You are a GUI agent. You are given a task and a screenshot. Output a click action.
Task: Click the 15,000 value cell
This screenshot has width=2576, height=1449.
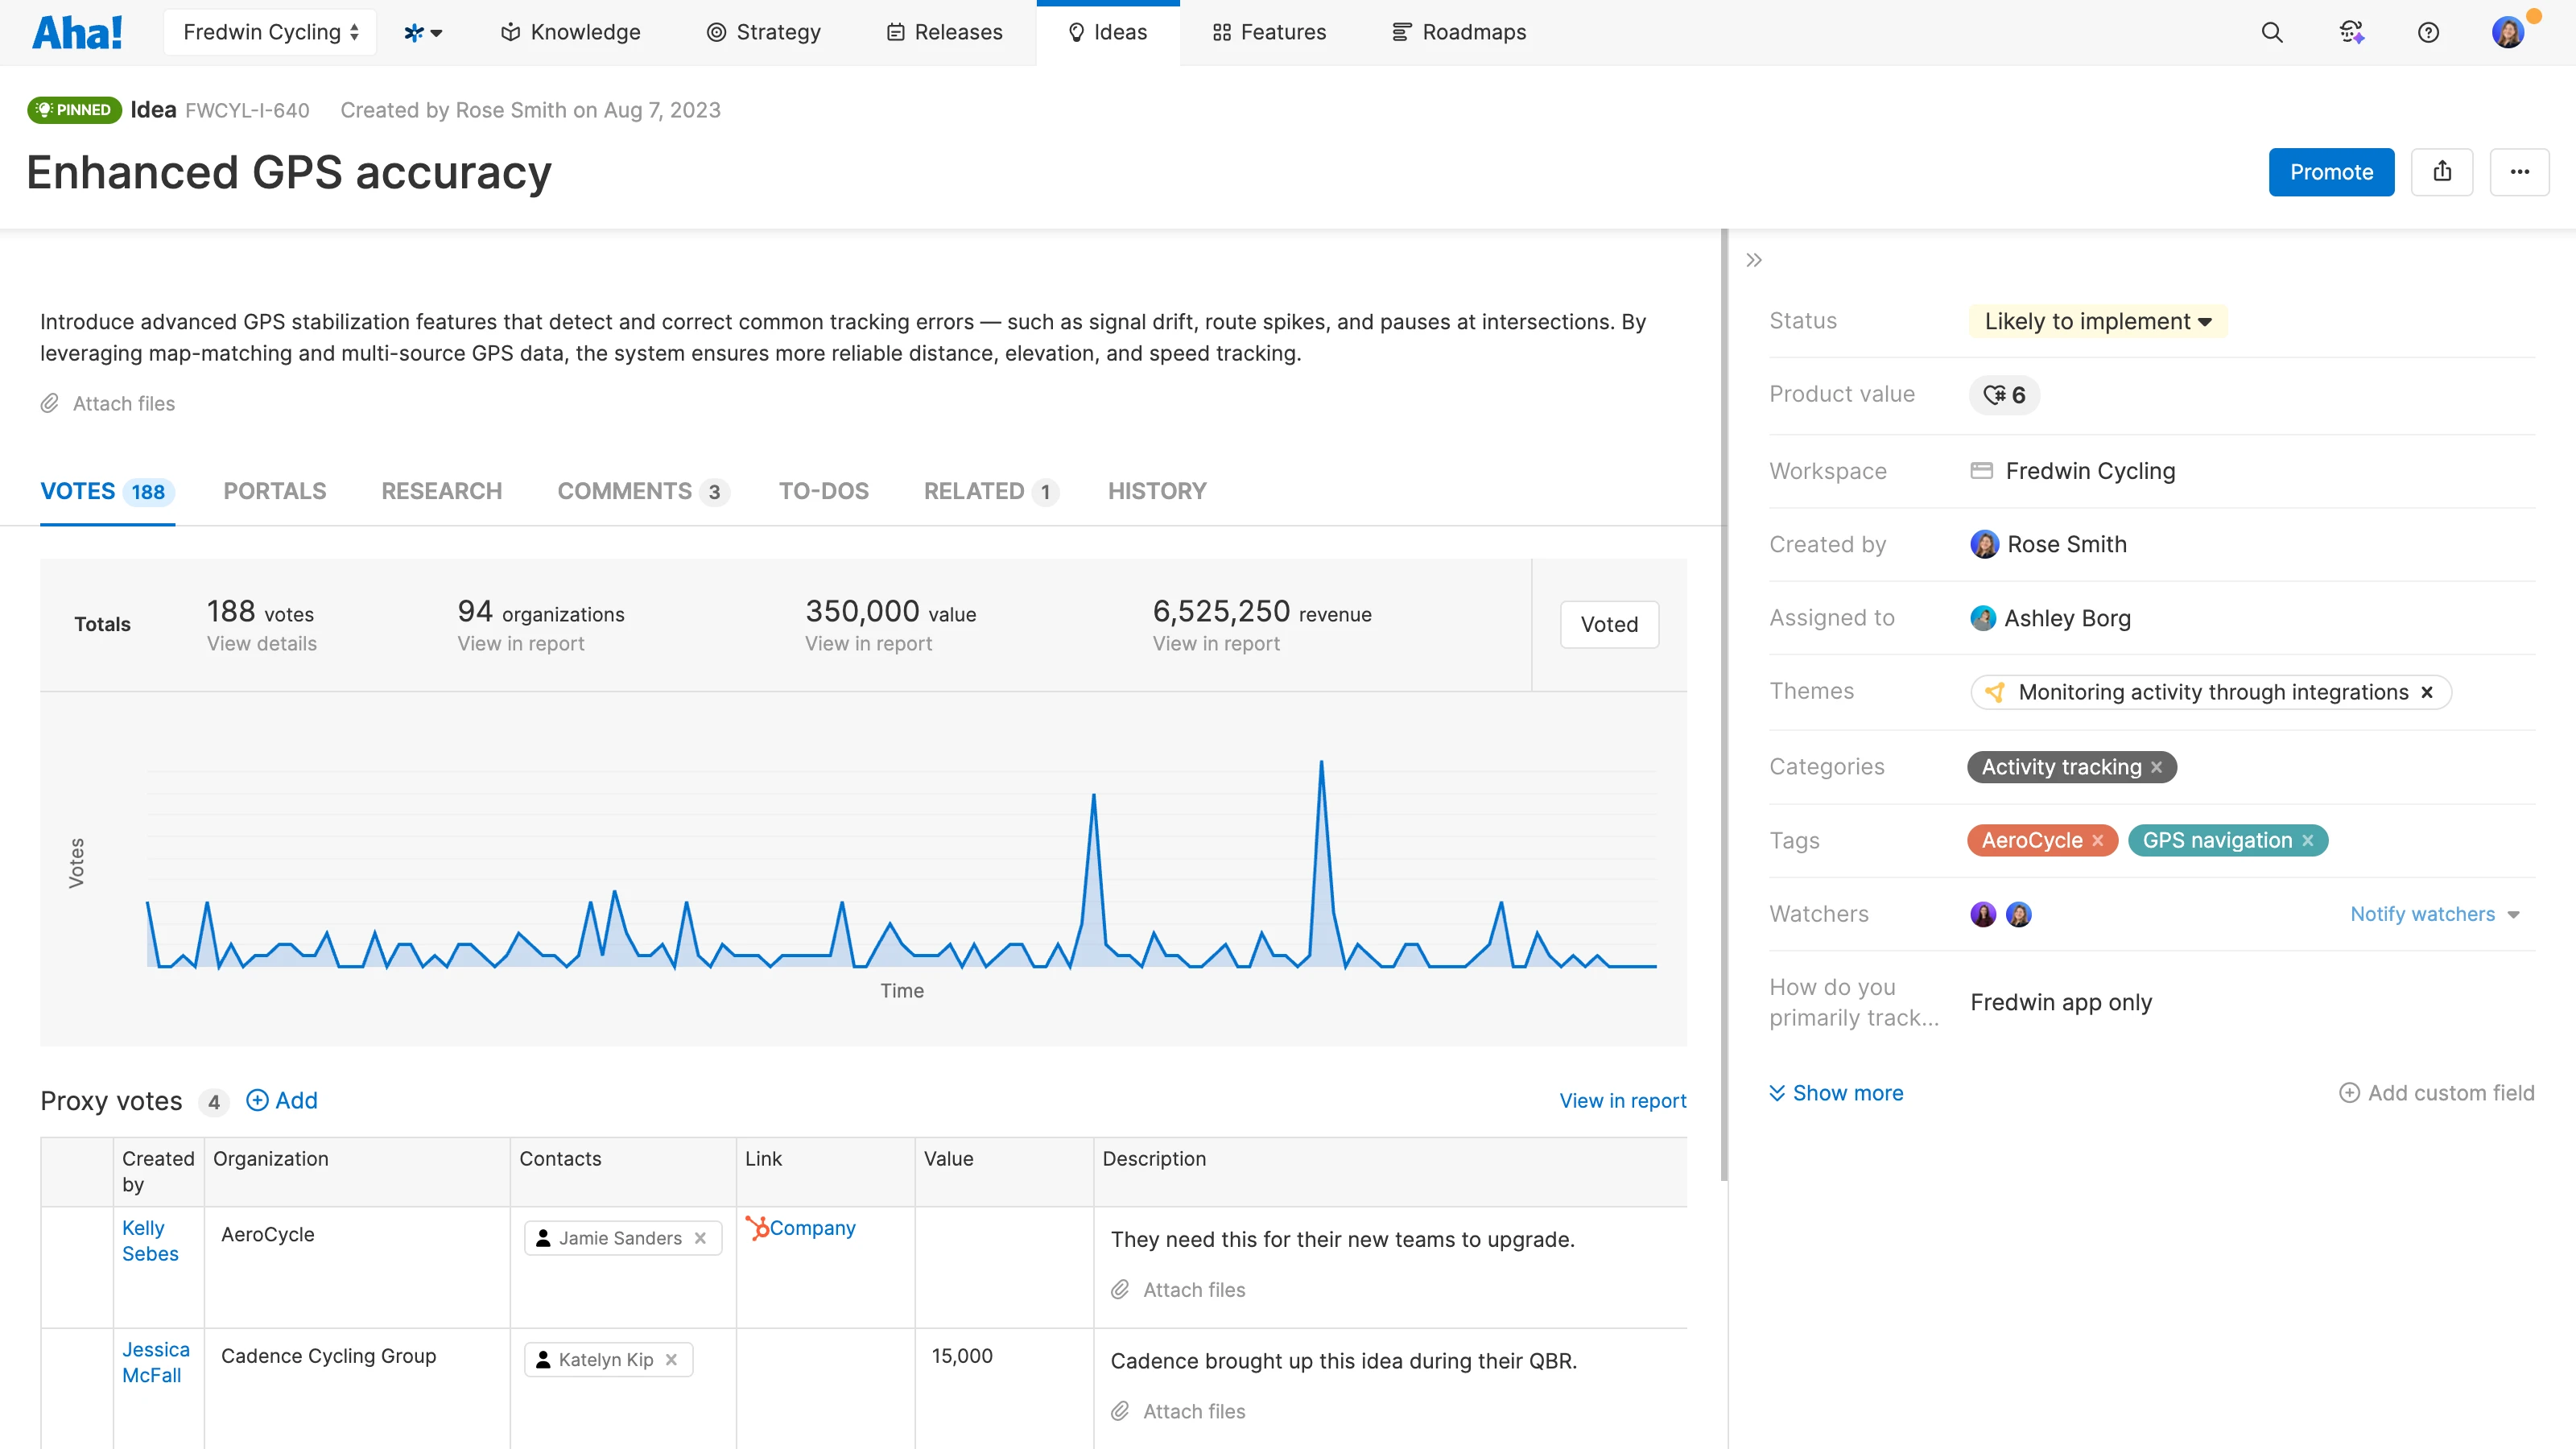[x=1004, y=1388]
